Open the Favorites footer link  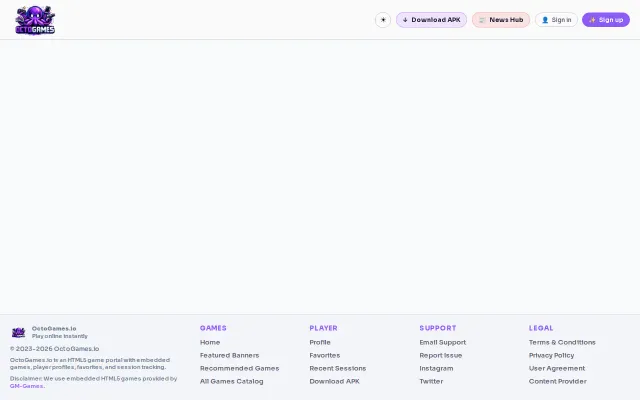[x=324, y=356]
